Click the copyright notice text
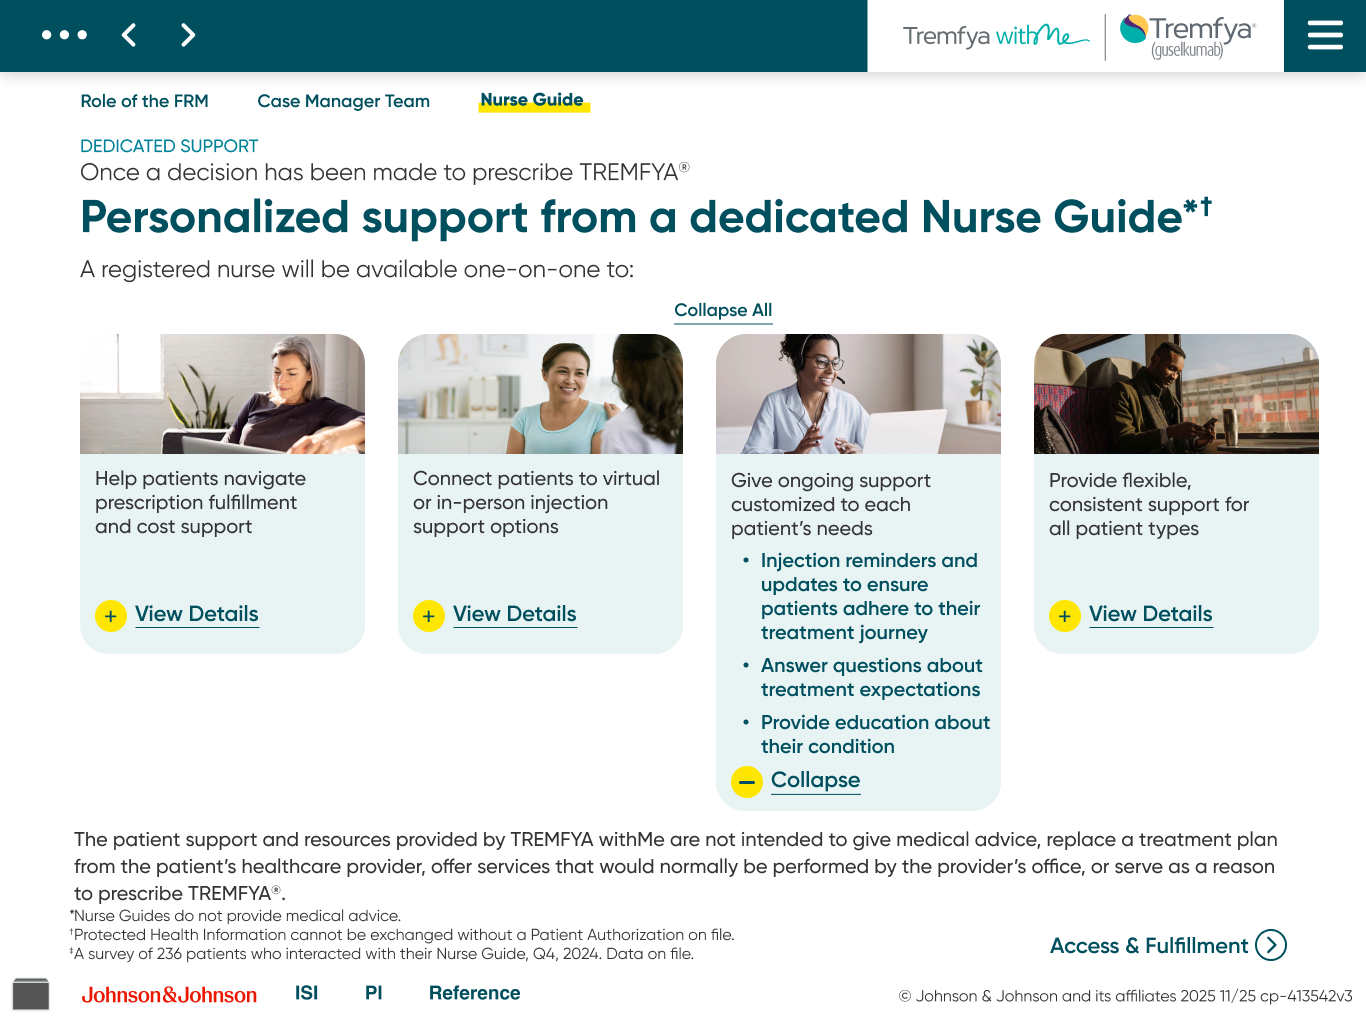Viewport: 1366px width, 1024px height. click(x=1125, y=996)
